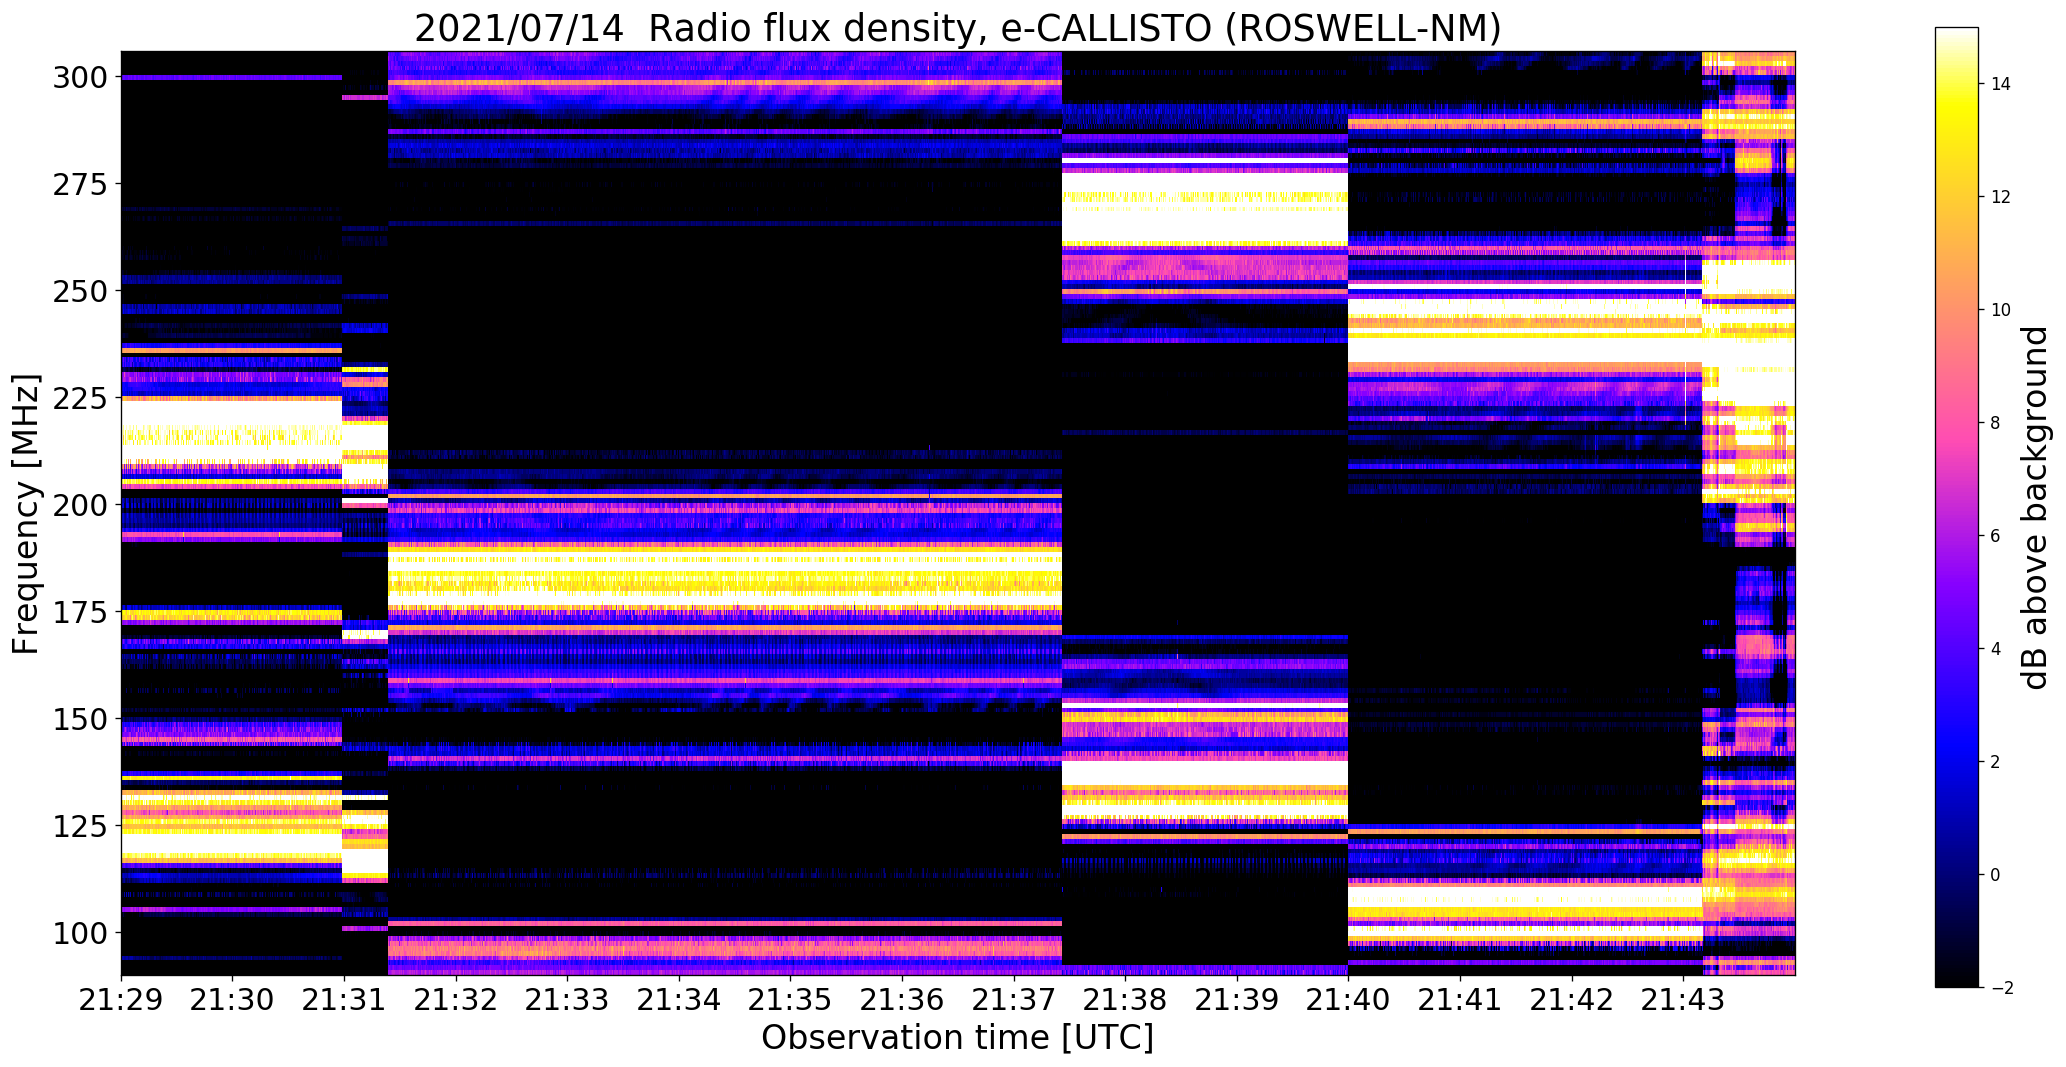This screenshot has height=1067, width=2066.
Task: Click the 100 frequency tick label
Action: (x=80, y=933)
